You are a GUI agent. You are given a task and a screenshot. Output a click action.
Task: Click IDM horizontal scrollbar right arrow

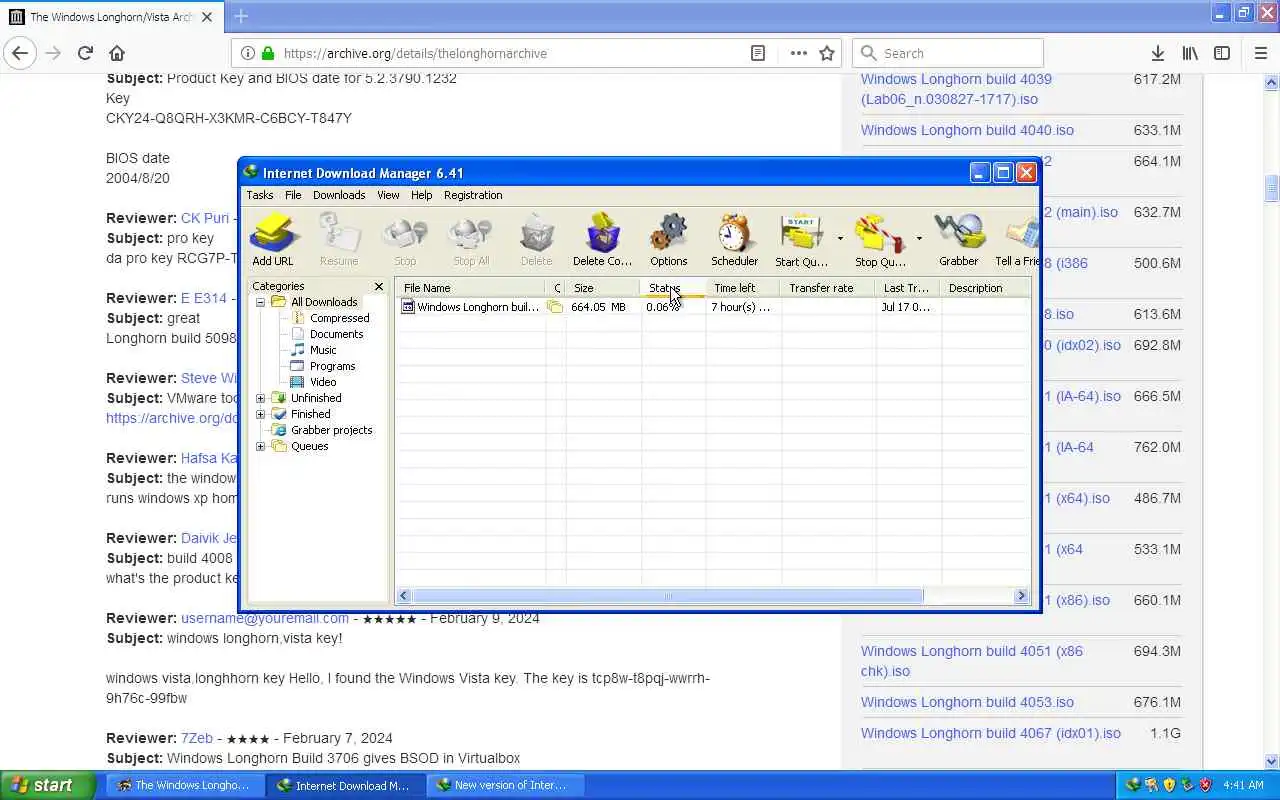pyautogui.click(x=1021, y=596)
